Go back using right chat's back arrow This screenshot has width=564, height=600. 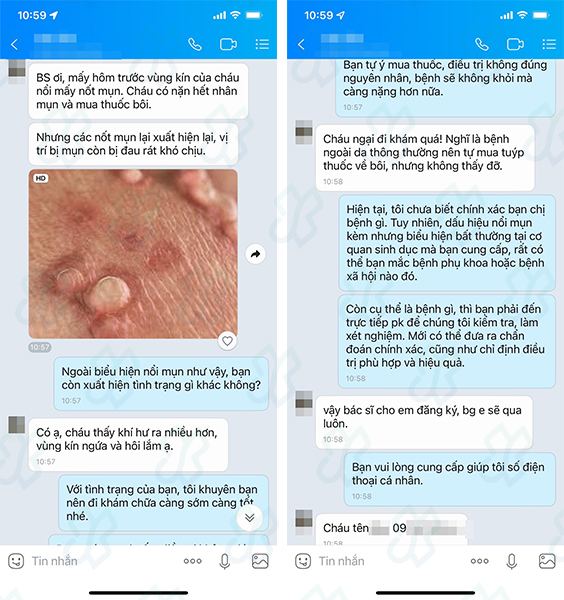tap(302, 44)
